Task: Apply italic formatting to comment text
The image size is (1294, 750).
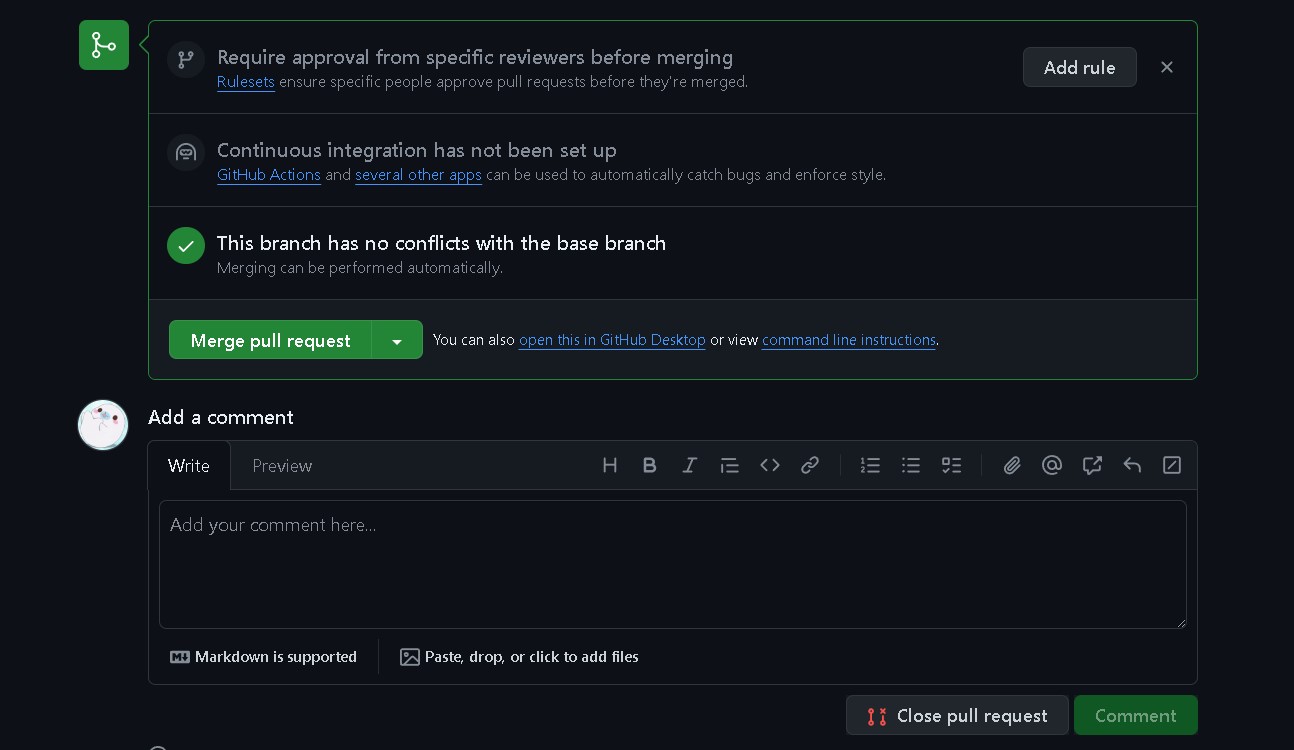Action: (689, 465)
